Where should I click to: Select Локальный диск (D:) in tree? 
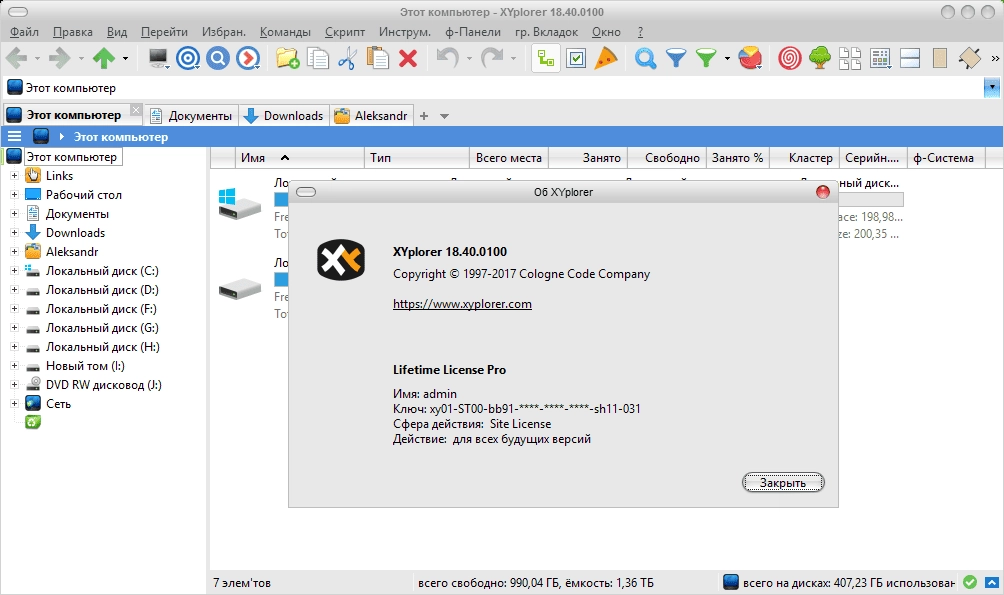pos(102,289)
